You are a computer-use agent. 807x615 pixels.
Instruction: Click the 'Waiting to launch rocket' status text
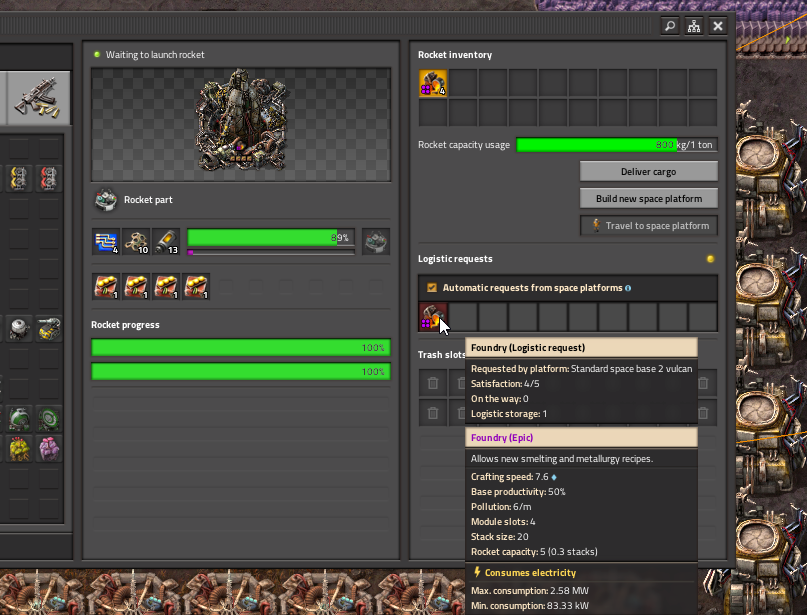tap(155, 55)
